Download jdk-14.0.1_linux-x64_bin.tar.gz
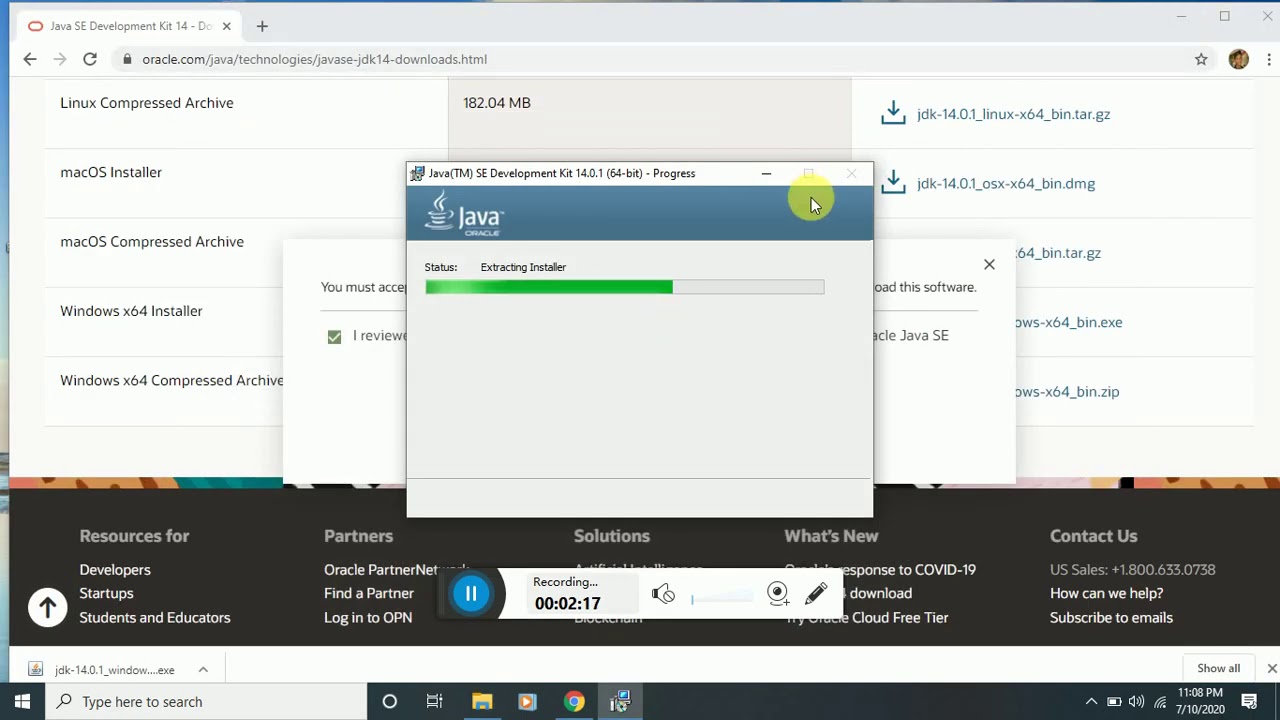 (x=1013, y=114)
